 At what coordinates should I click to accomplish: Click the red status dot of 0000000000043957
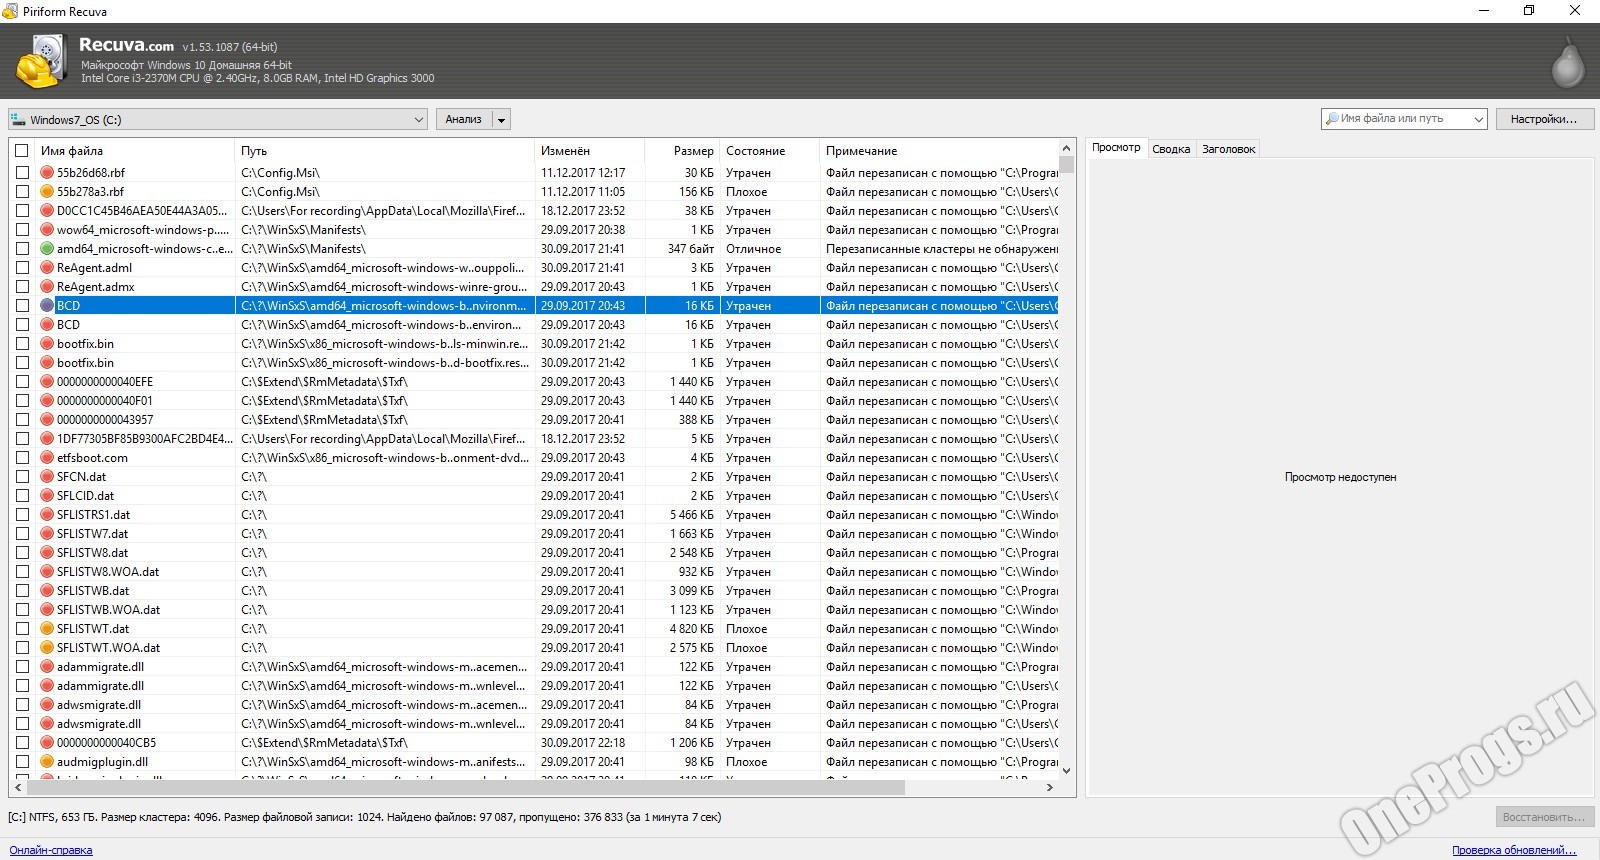tap(47, 420)
